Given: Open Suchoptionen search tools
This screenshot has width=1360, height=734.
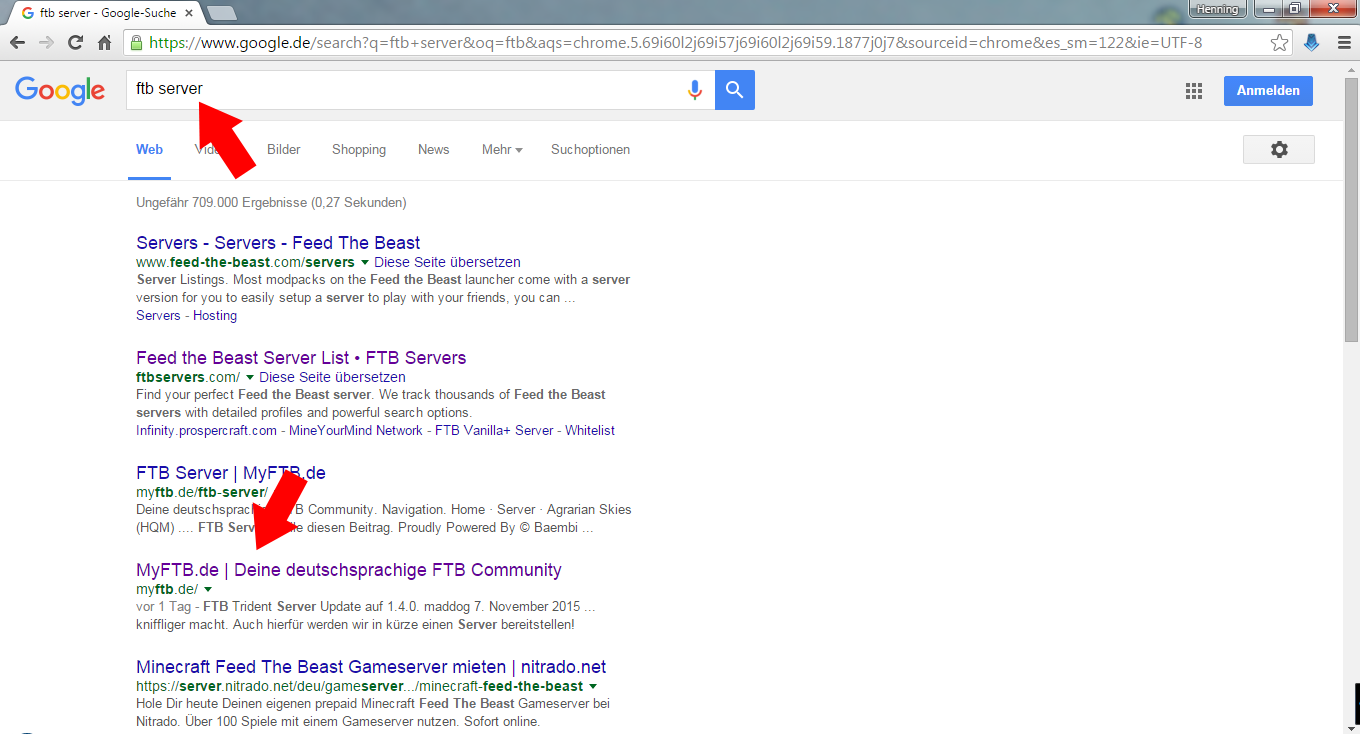Looking at the screenshot, I should point(590,150).
